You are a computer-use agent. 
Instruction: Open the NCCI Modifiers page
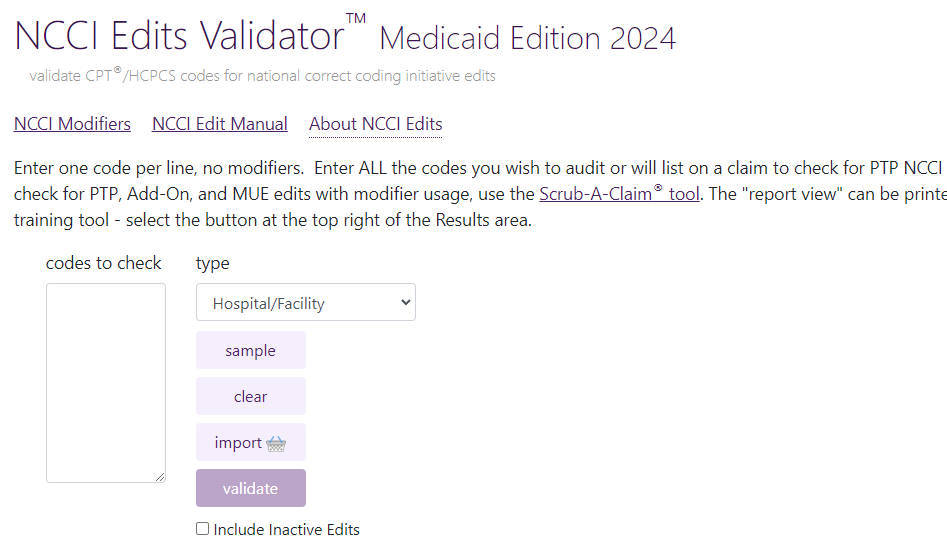pos(72,124)
